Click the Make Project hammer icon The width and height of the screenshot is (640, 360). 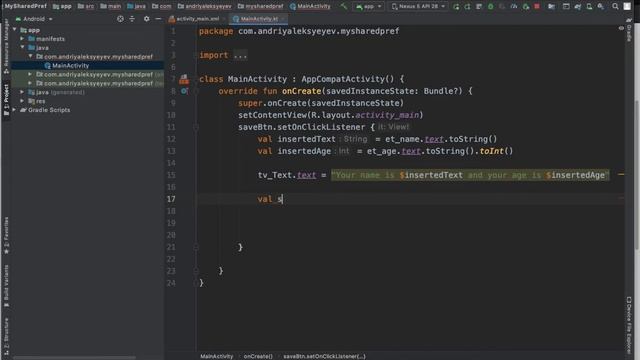coord(344,6)
